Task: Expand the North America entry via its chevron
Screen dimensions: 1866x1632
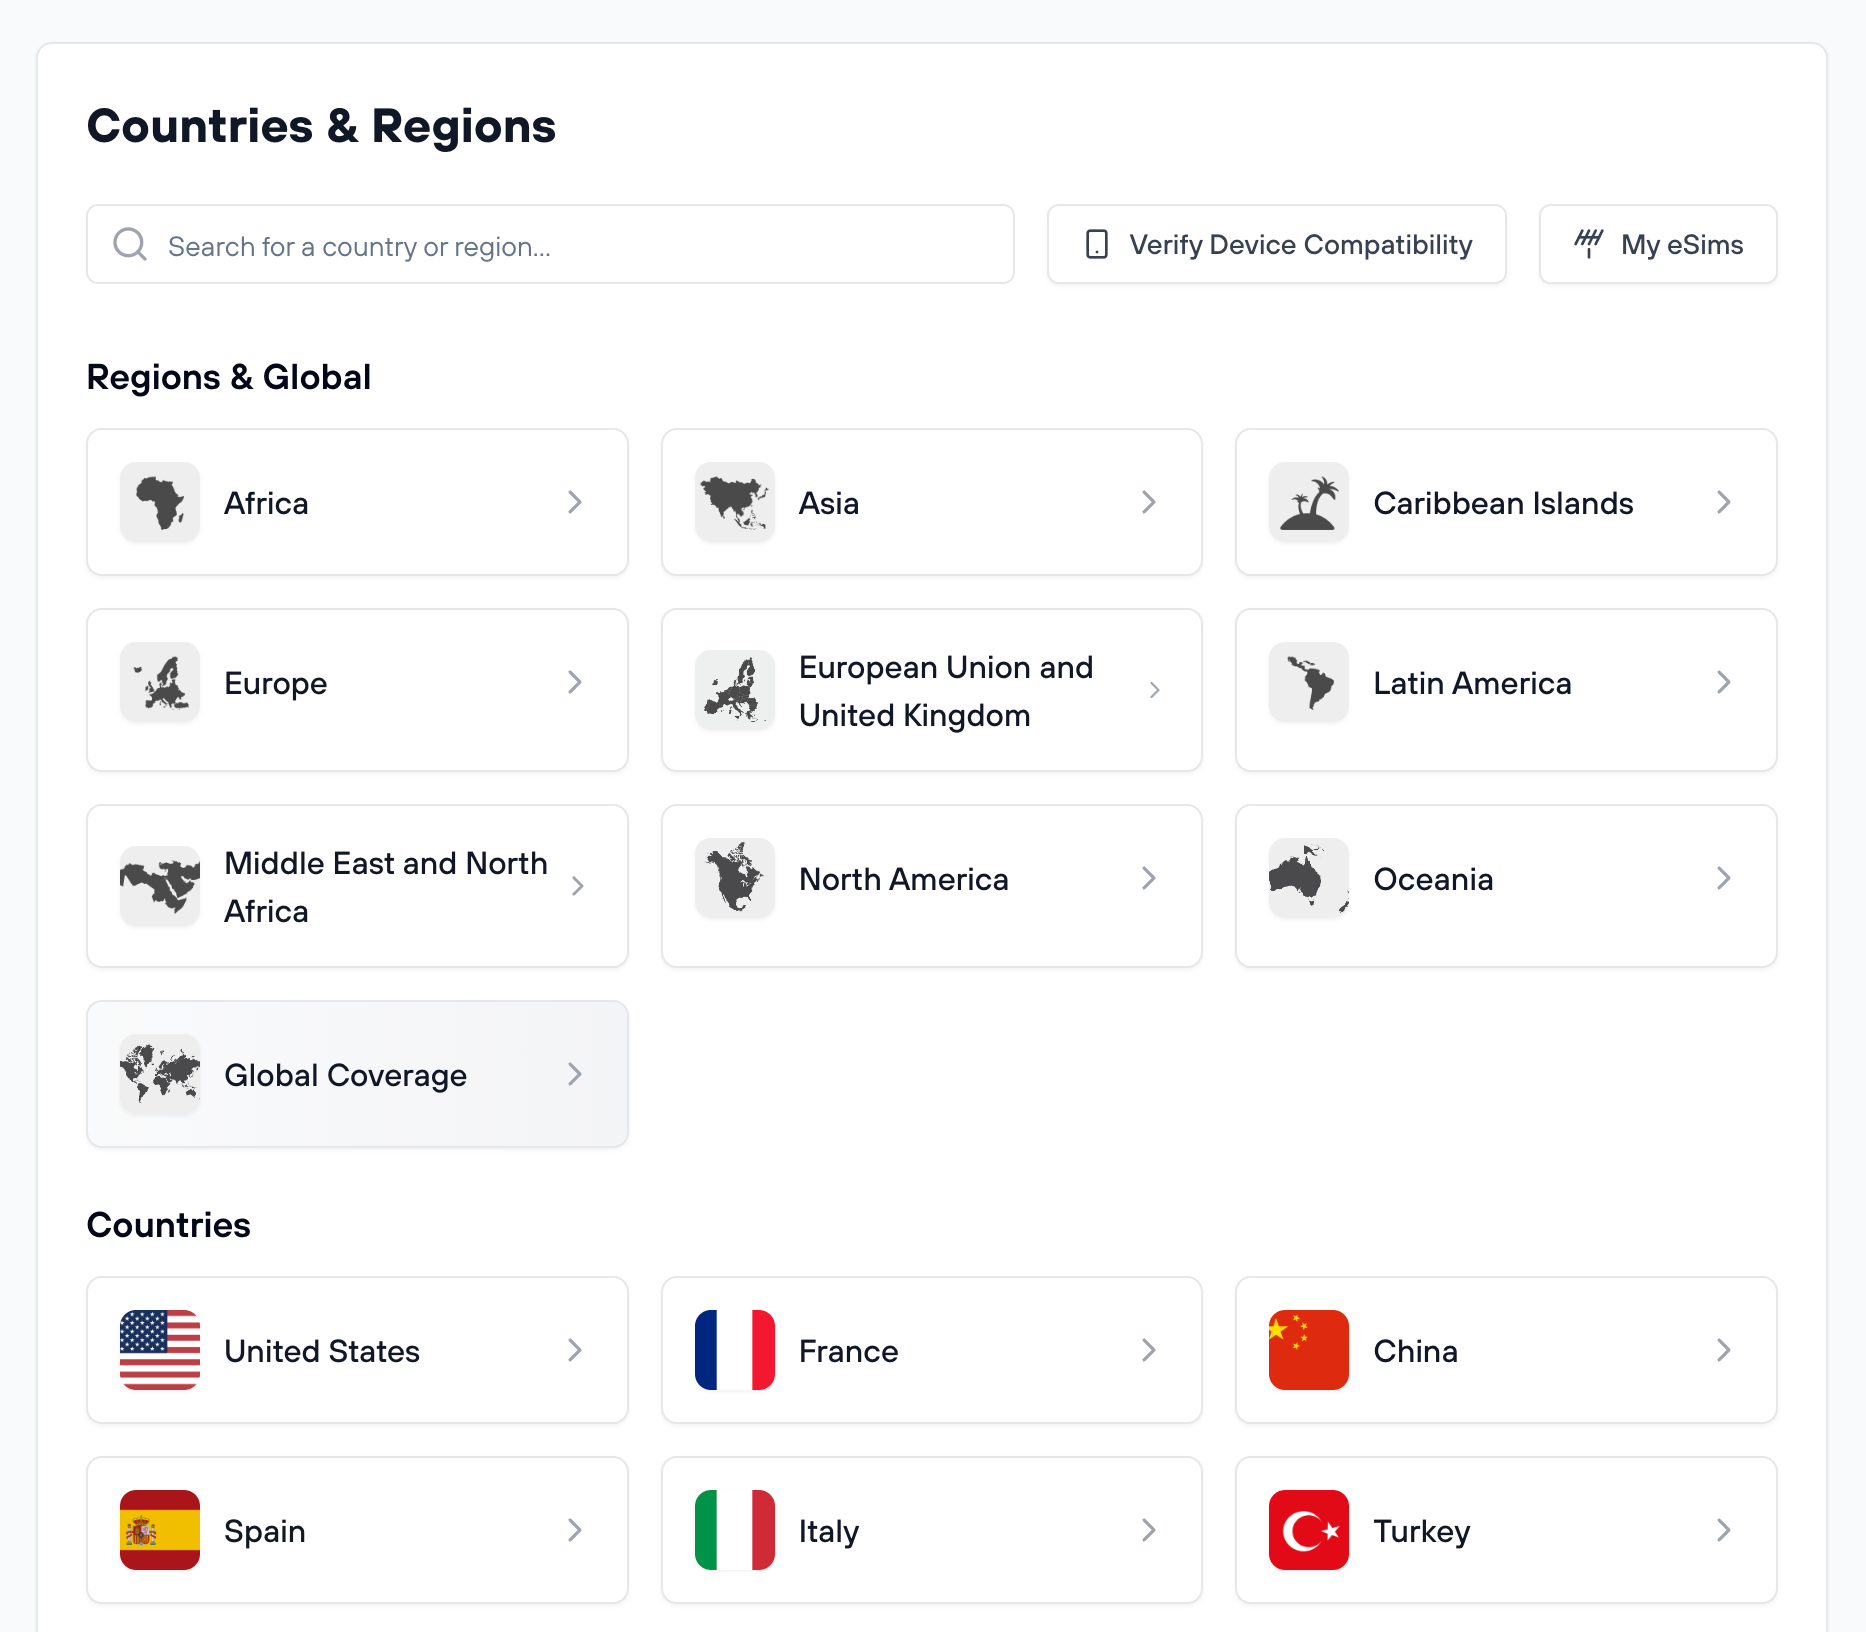Action: (1149, 879)
